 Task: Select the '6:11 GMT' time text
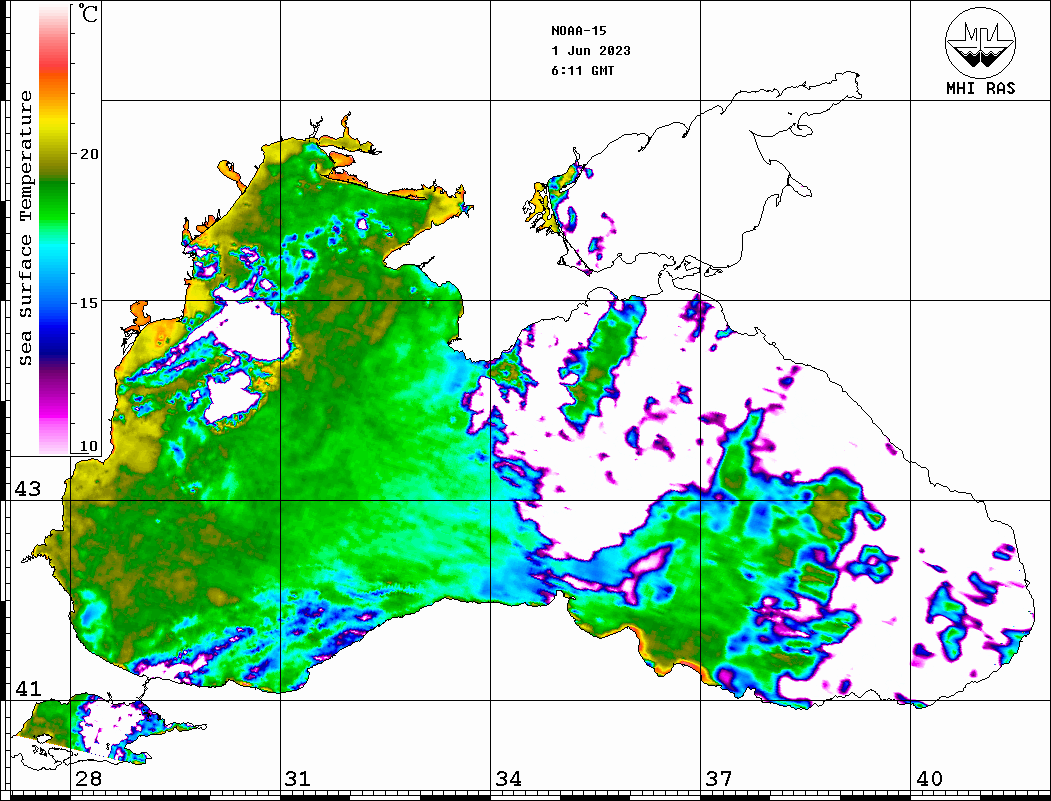[582, 71]
